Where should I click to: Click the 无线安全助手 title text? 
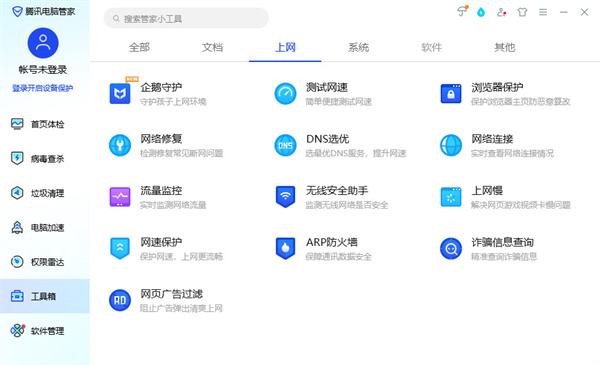pyautogui.click(x=337, y=190)
